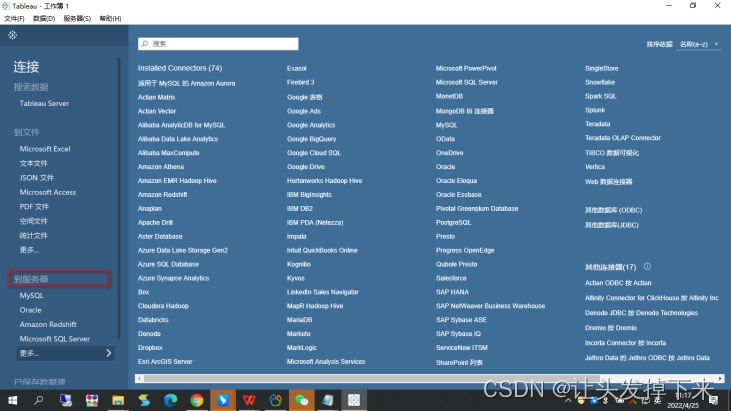Choose Microsoft Access connection
The image size is (731, 411).
[48, 192]
